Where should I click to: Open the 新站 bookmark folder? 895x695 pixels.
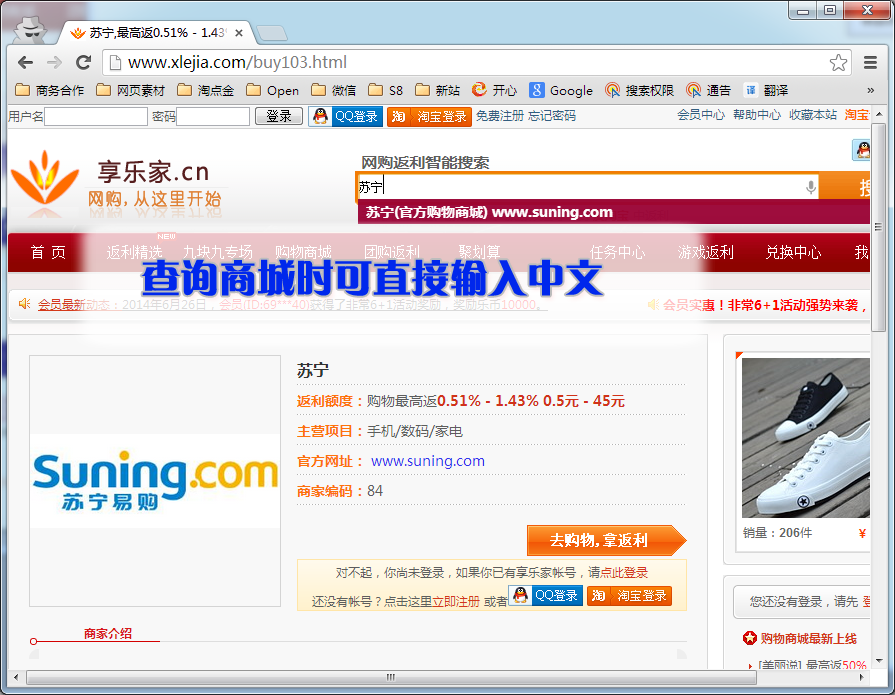point(438,90)
